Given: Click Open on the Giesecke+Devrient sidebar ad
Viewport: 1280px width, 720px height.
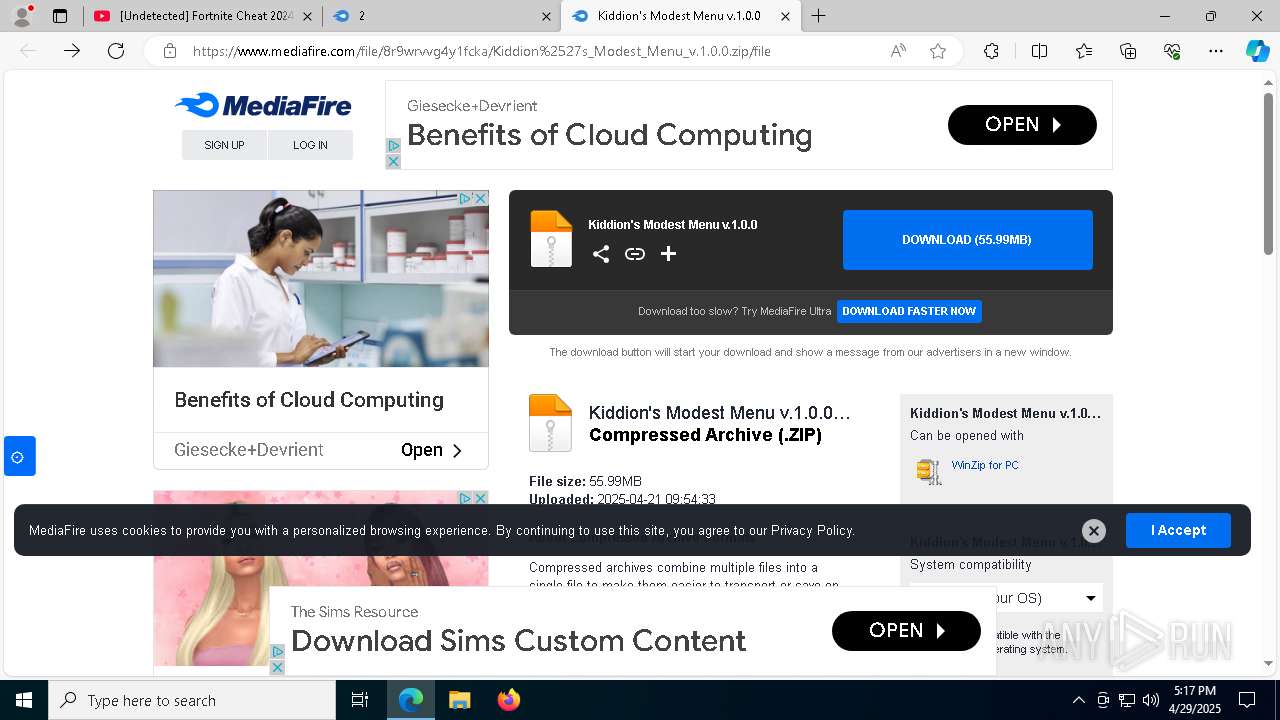Looking at the screenshot, I should 432,450.
